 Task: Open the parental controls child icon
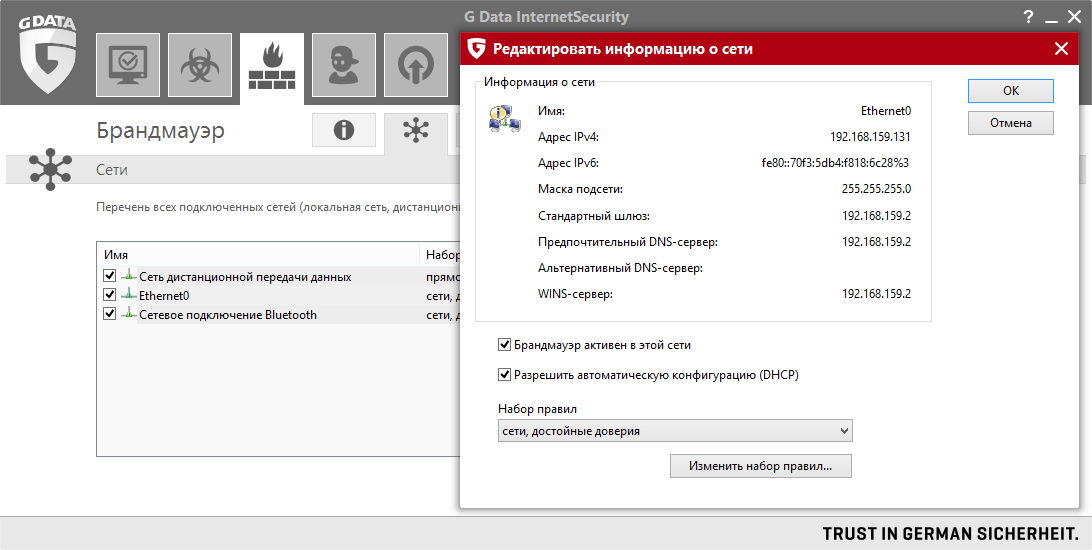click(x=343, y=67)
